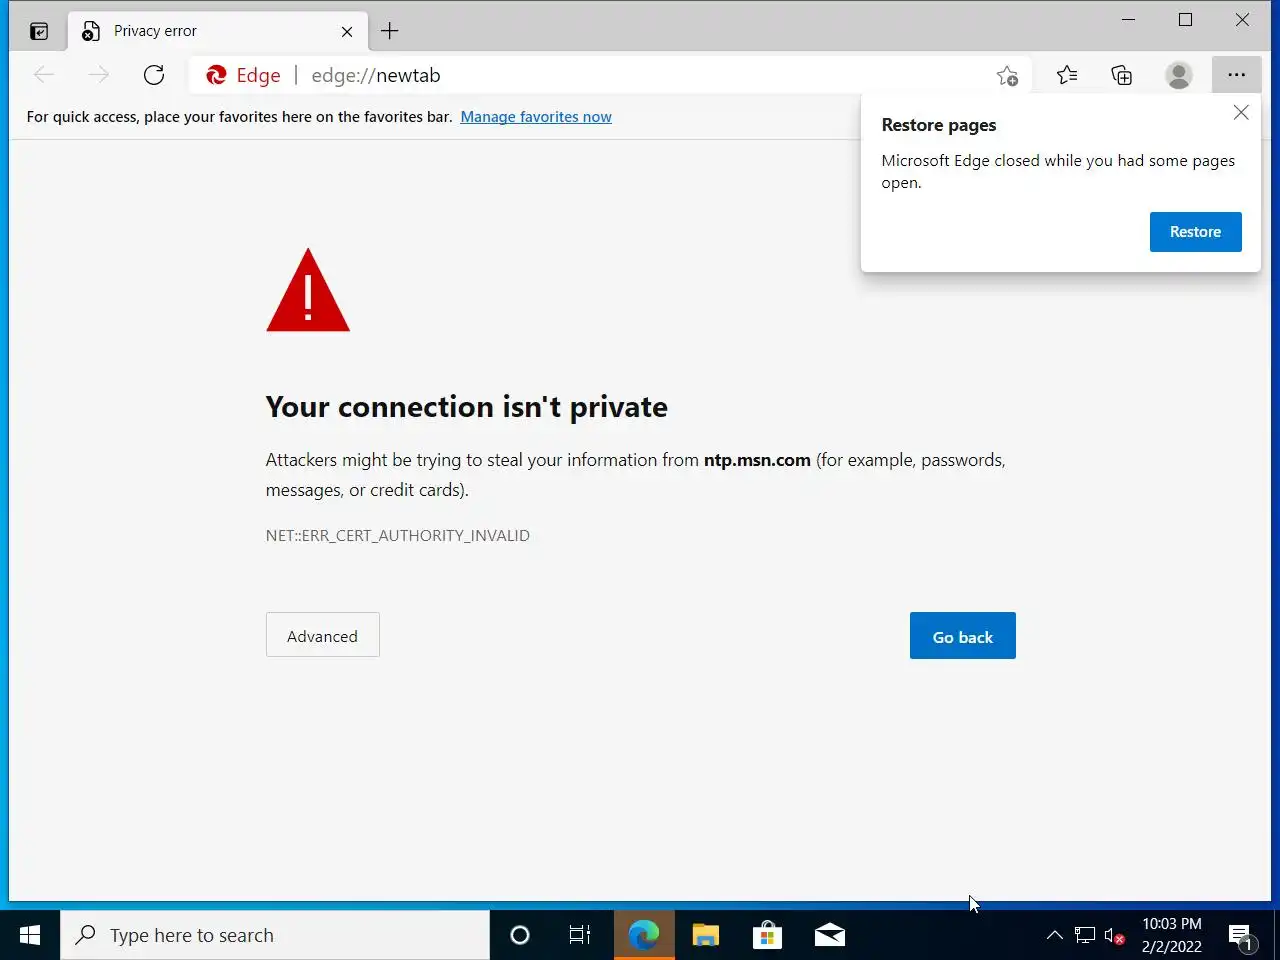Open the user profile icon
This screenshot has width=1280, height=960.
1179,75
